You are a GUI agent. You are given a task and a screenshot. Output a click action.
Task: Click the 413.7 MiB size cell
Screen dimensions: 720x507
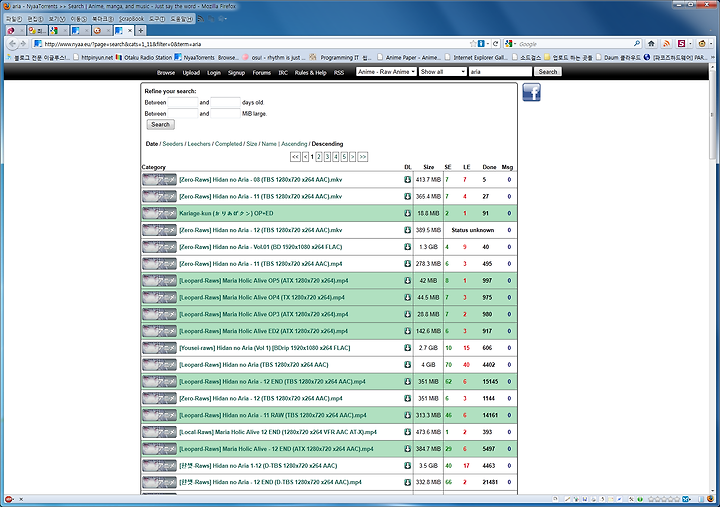click(x=428, y=180)
